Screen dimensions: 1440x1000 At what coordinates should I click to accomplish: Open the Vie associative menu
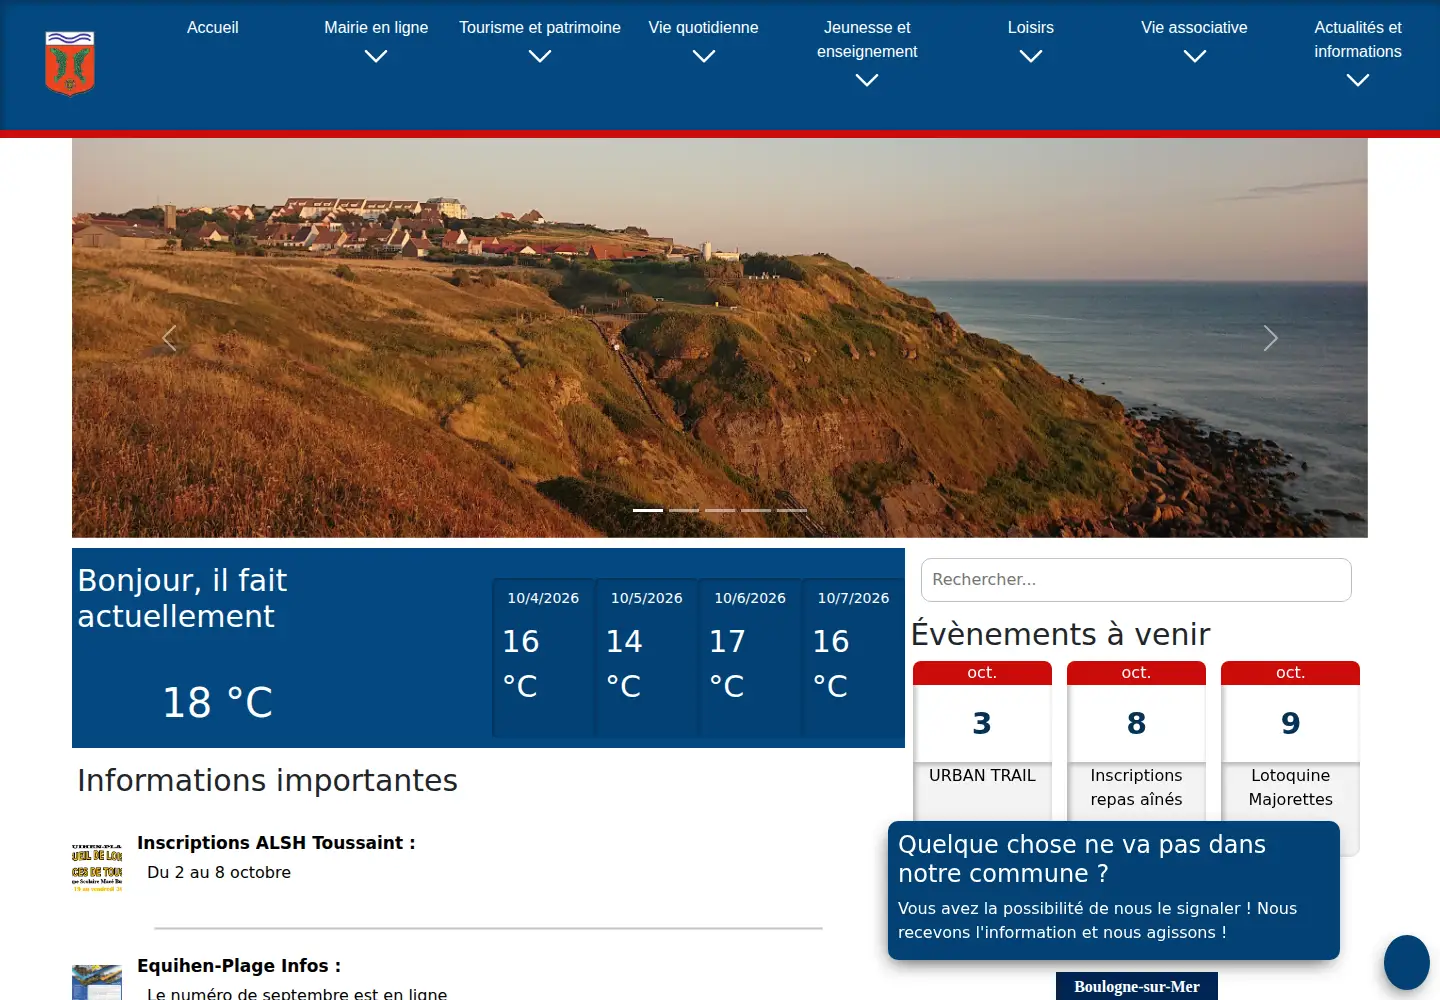click(1195, 28)
